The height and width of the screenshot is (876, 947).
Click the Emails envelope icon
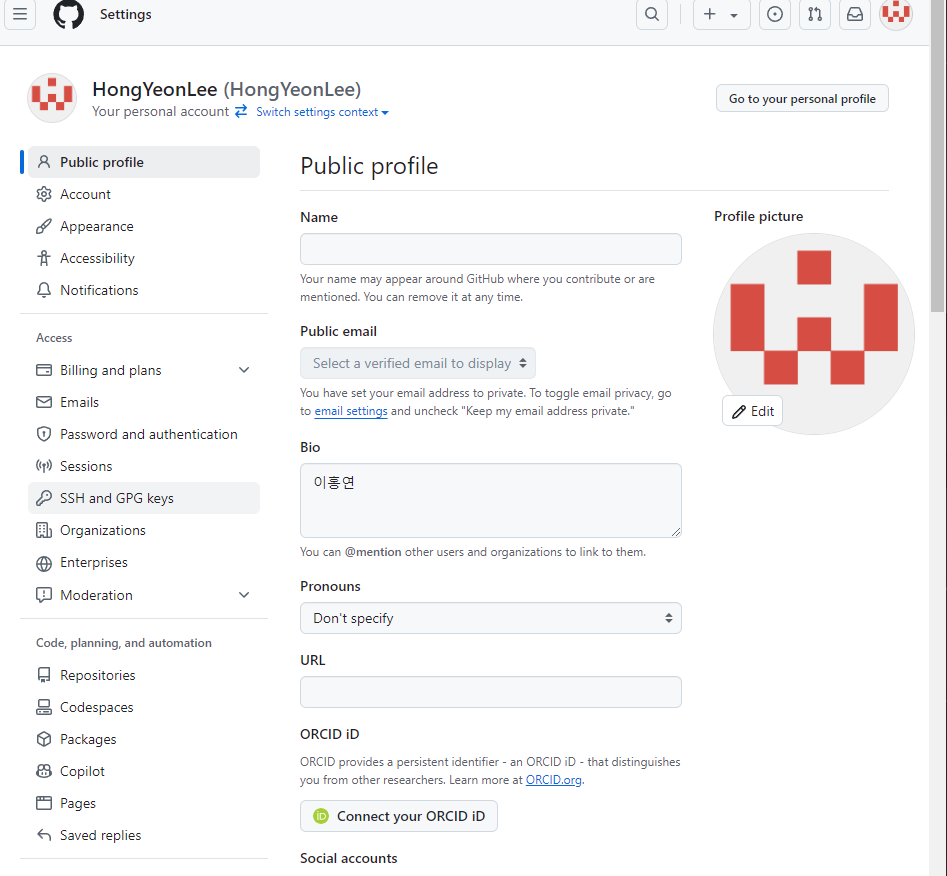coord(44,402)
